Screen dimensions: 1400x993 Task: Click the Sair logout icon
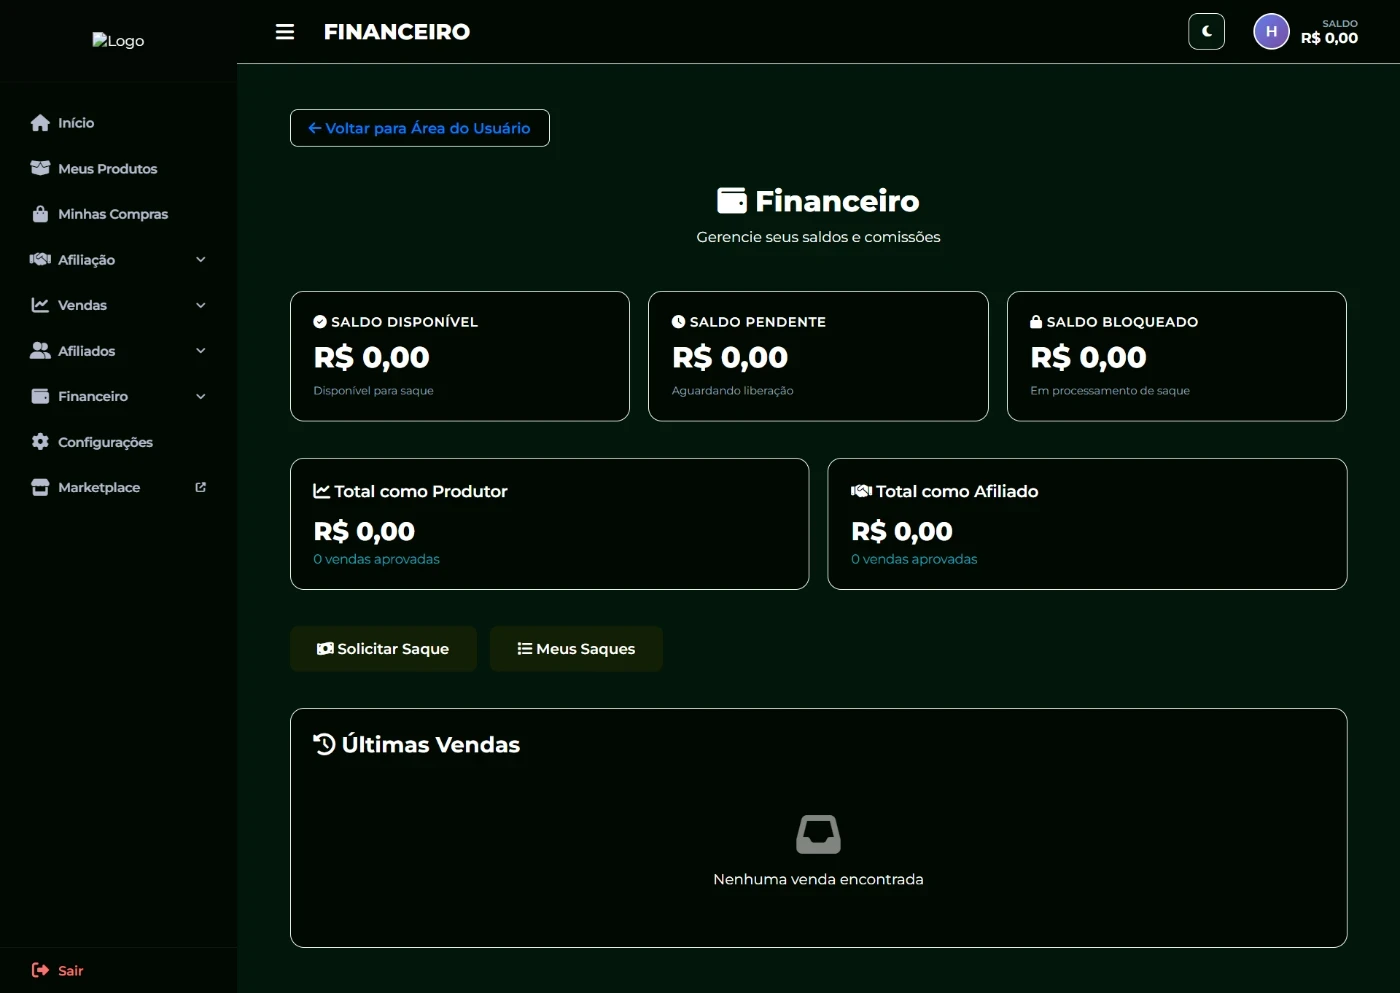tap(40, 970)
